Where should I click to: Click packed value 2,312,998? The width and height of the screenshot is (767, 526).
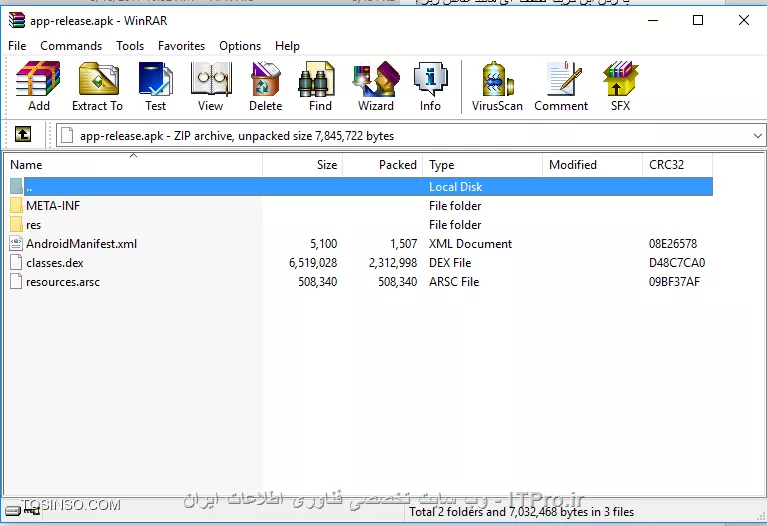393,263
